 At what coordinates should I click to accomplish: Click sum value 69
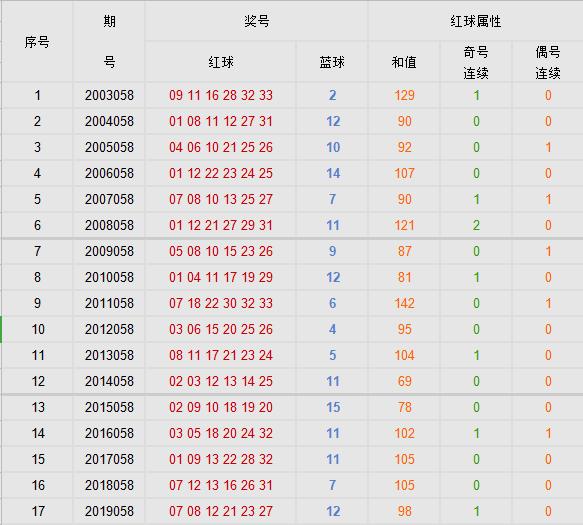click(x=404, y=381)
